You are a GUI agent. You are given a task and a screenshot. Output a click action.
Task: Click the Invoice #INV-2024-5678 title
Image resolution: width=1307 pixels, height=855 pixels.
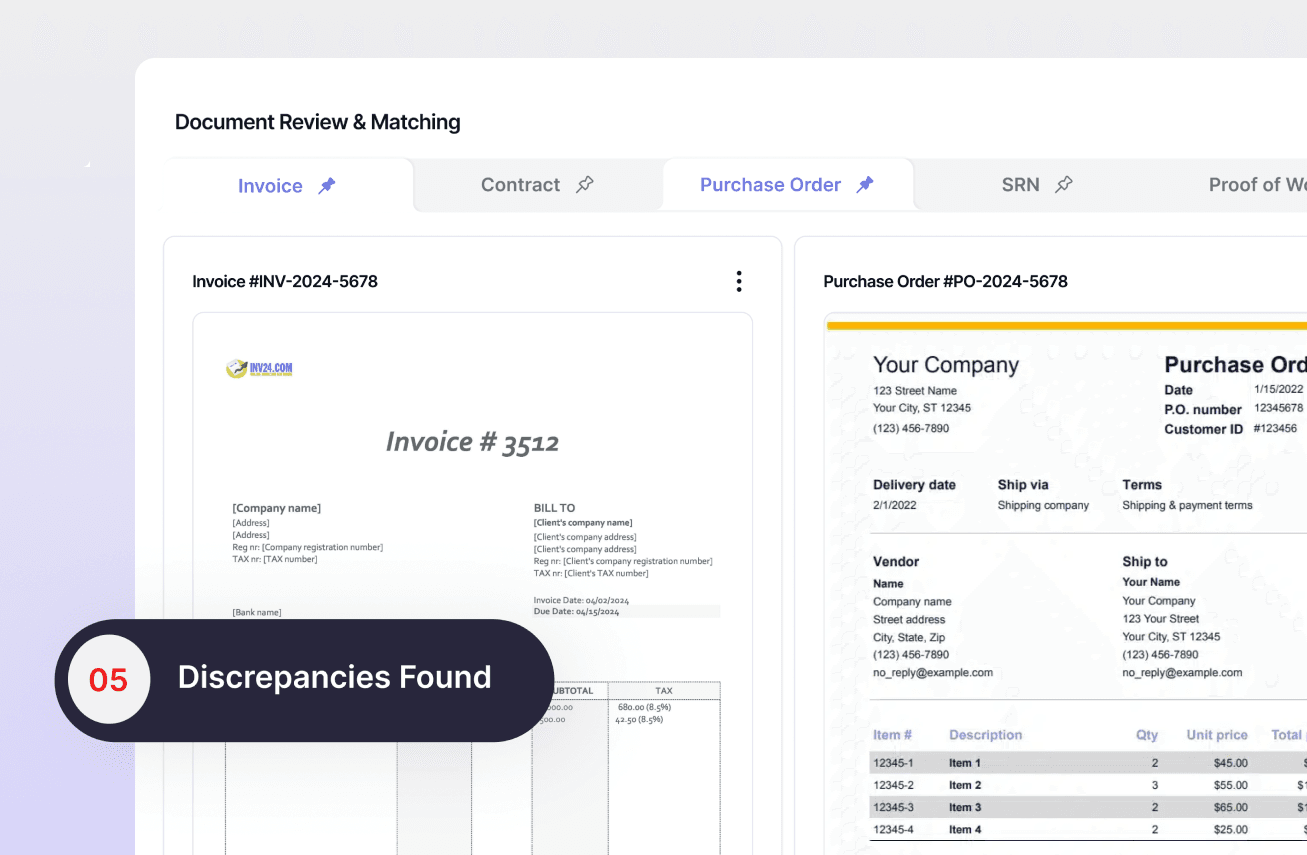[x=285, y=281]
